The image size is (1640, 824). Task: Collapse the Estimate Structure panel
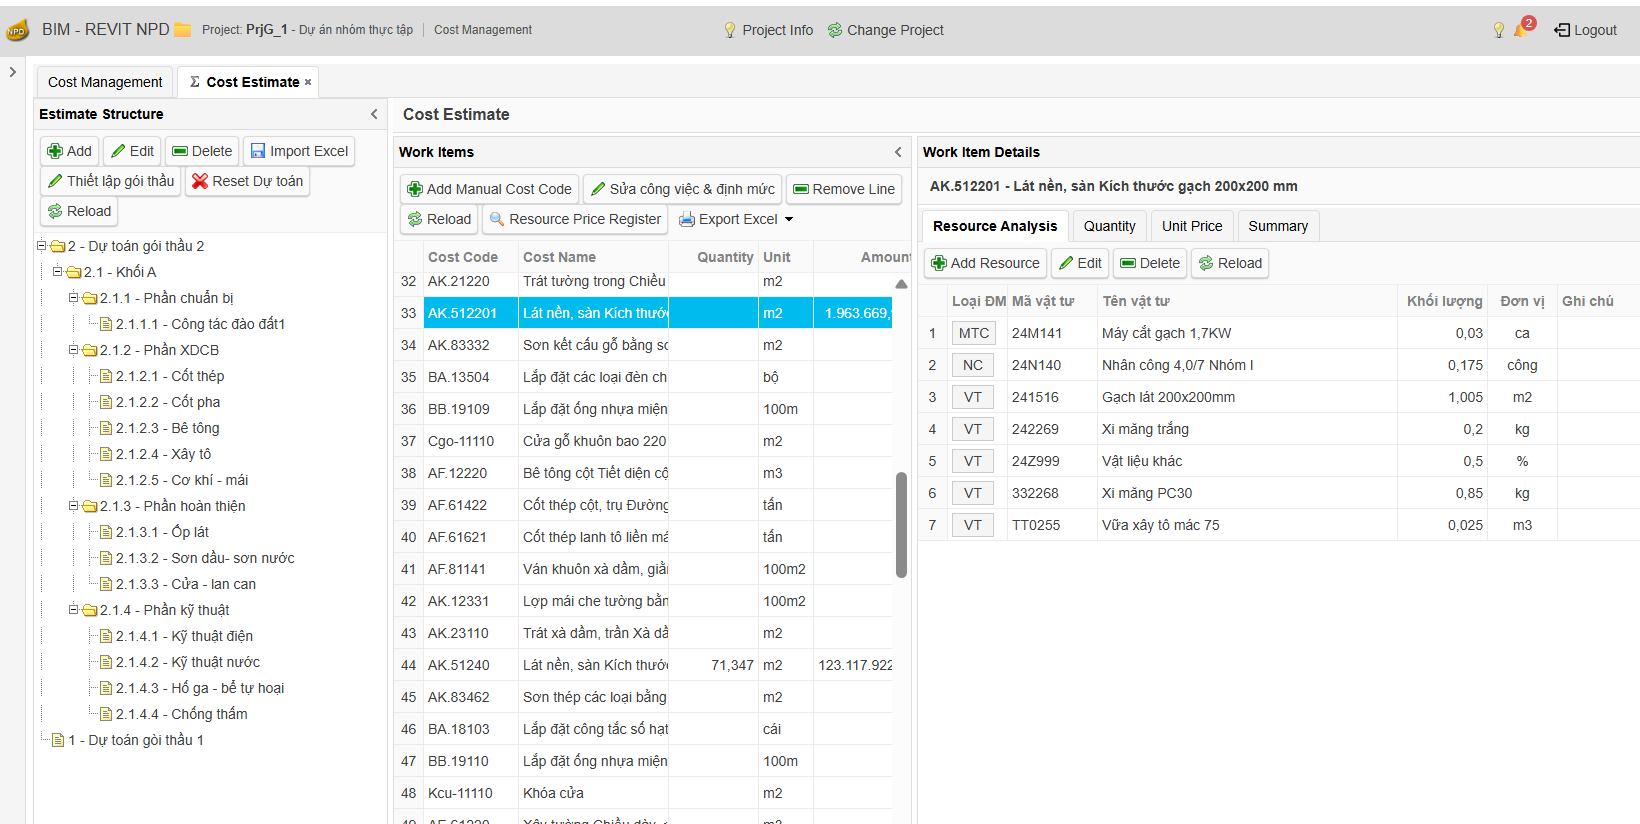tap(374, 114)
